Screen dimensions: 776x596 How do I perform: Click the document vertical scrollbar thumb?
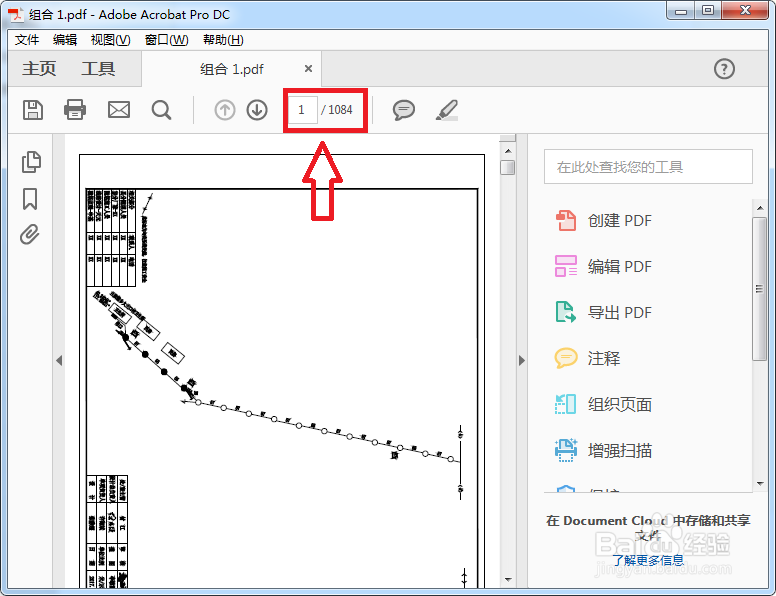(508, 167)
